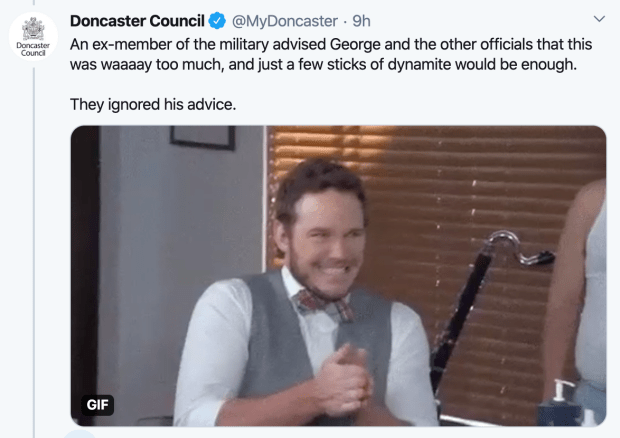Click the blue verified checkmark badge
Image resolution: width=620 pixels, height=438 pixels.
217,21
